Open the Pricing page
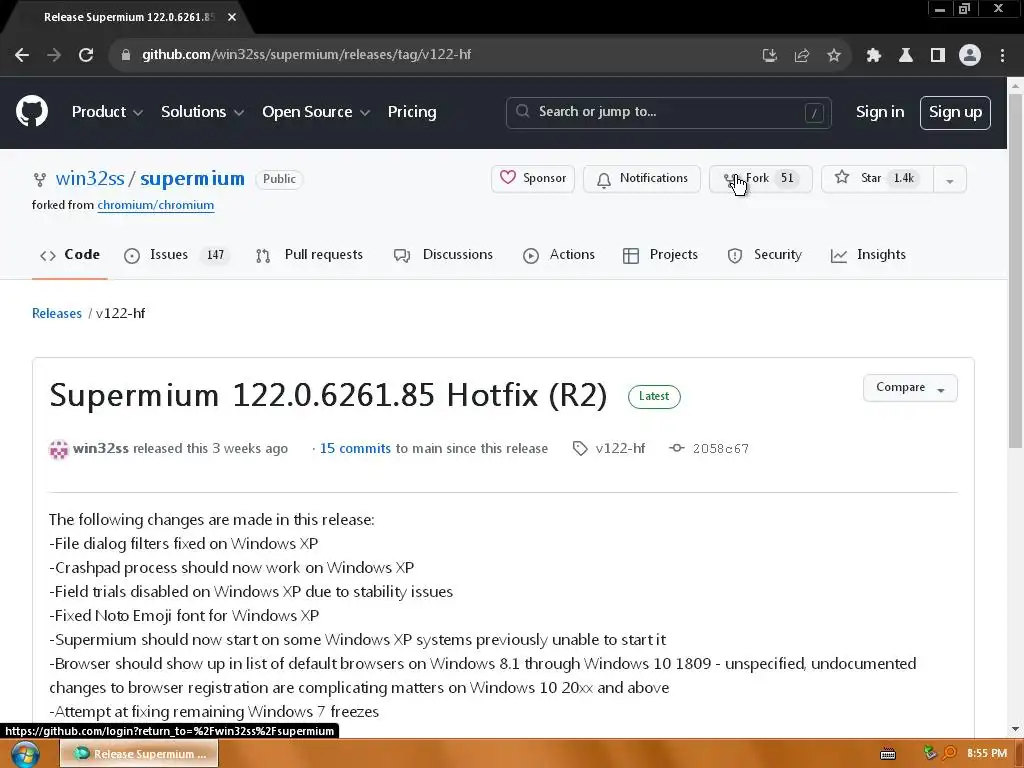 point(412,112)
